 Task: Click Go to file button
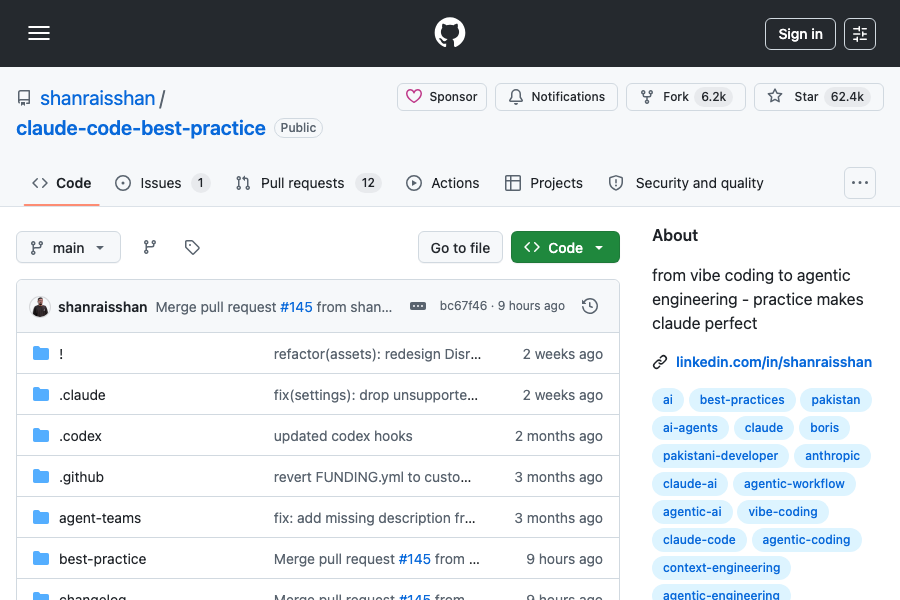coord(460,247)
